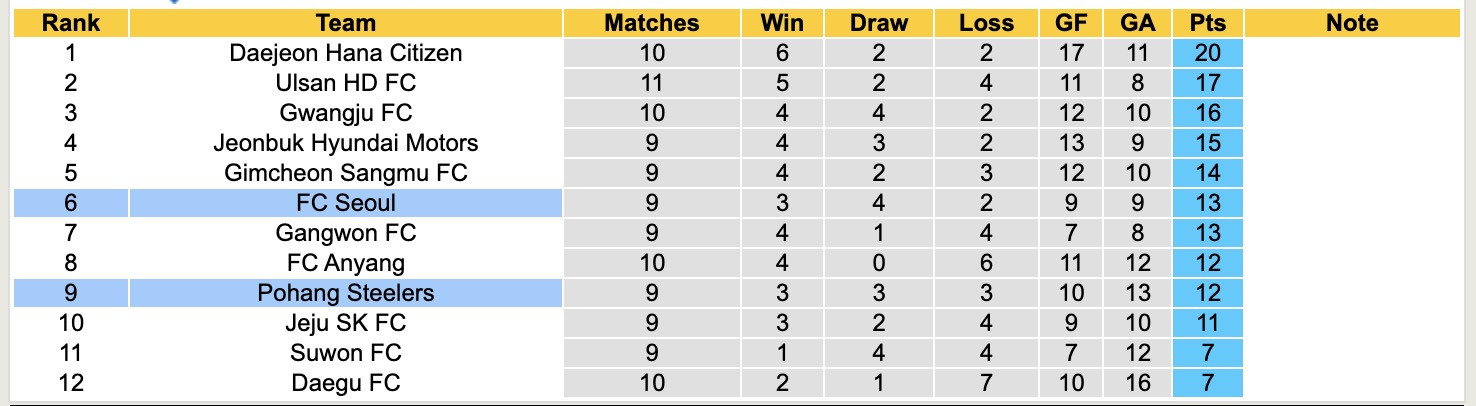Click the Note column header

pos(1352,23)
